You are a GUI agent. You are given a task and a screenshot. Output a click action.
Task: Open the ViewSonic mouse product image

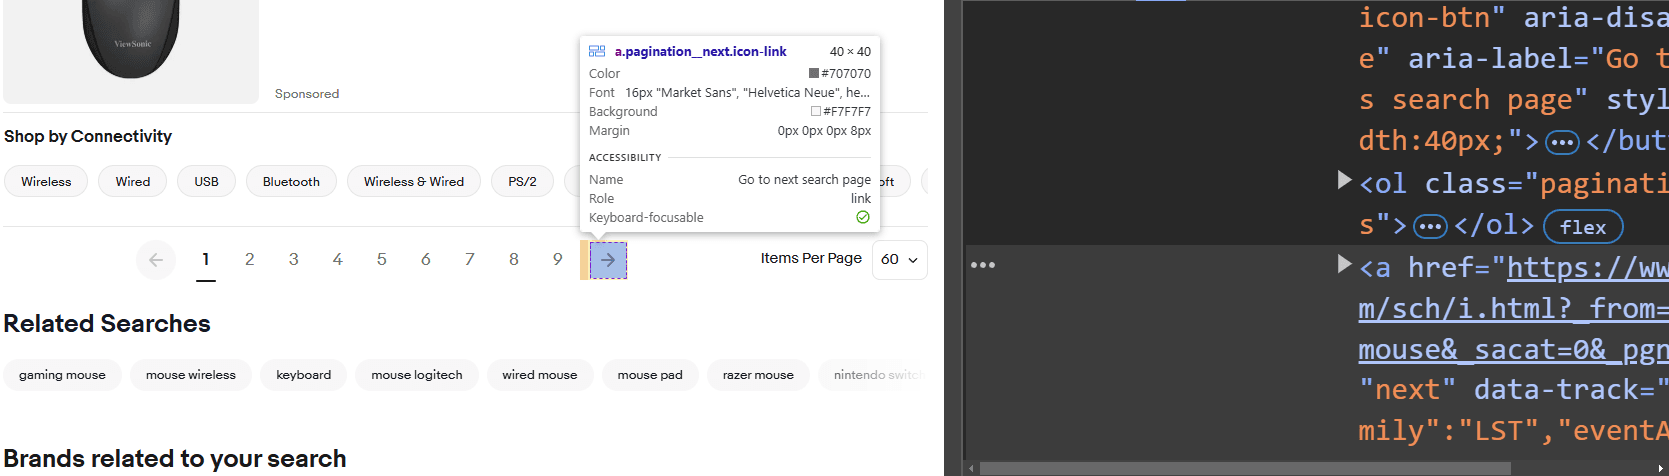(131, 50)
